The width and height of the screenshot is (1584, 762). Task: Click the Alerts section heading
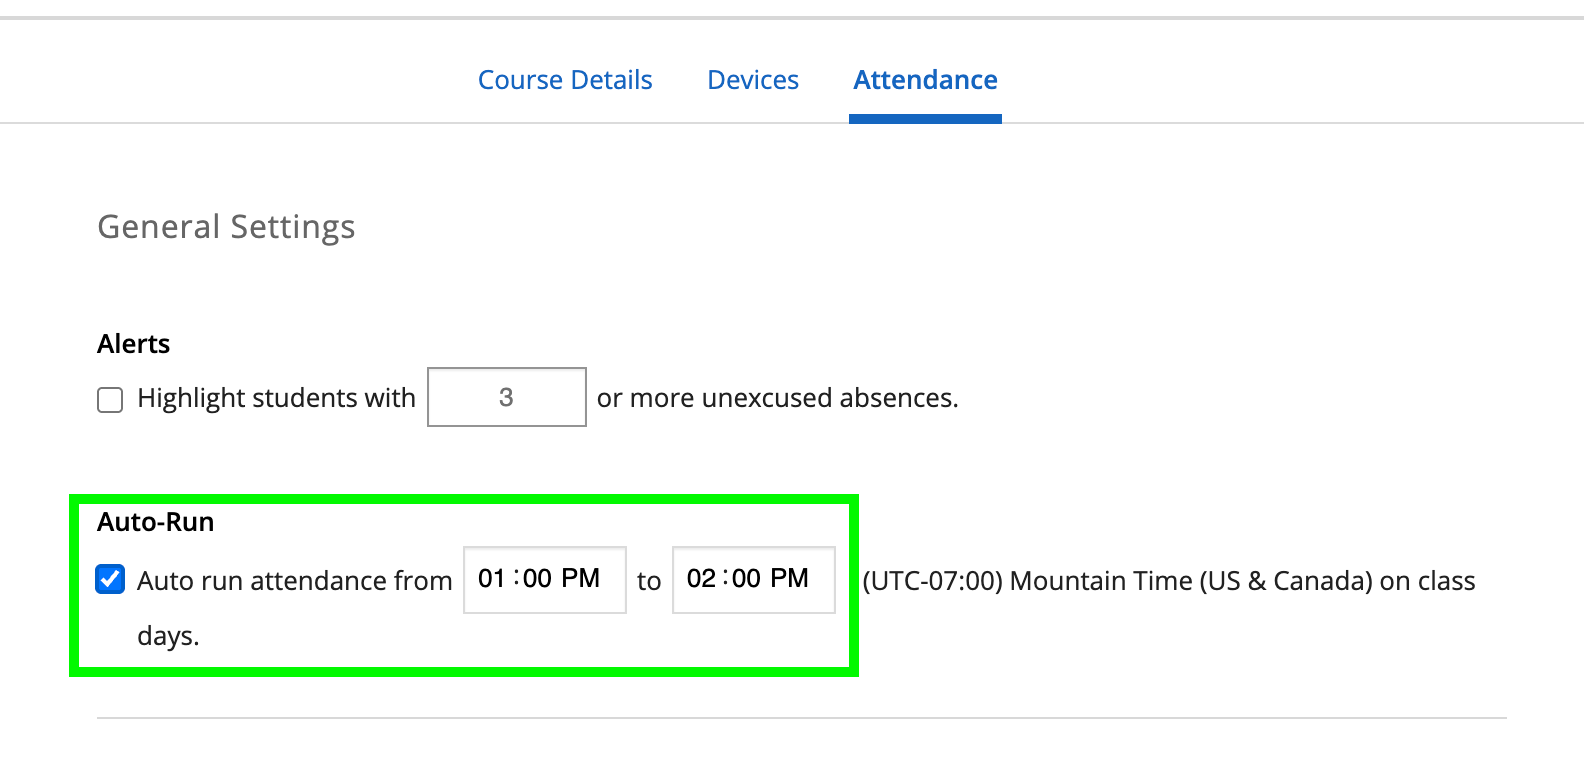133,344
